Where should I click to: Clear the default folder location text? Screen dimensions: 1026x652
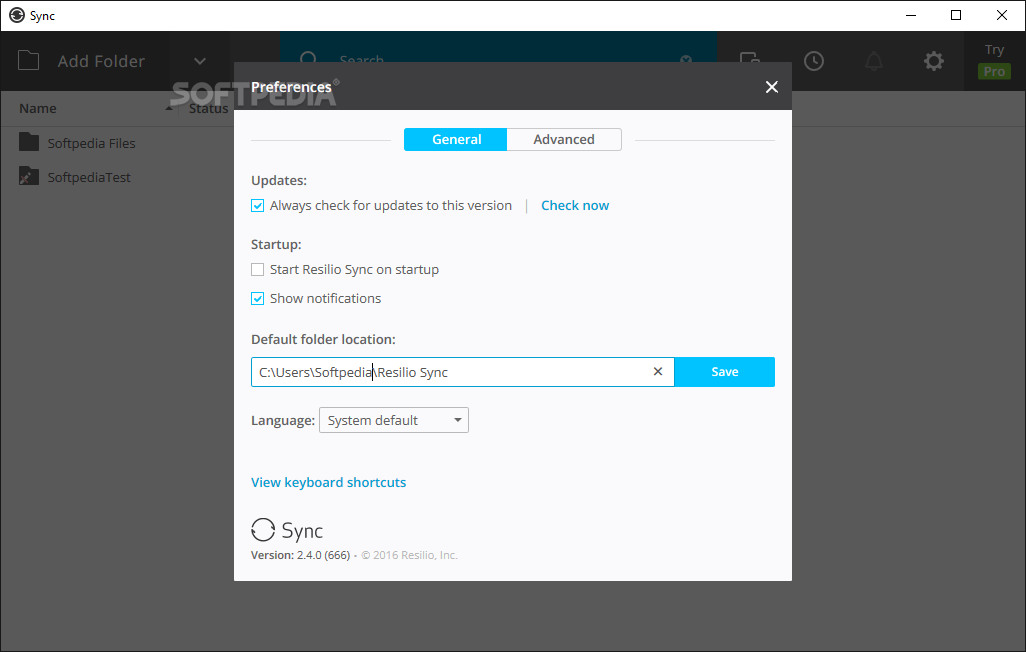pos(658,371)
